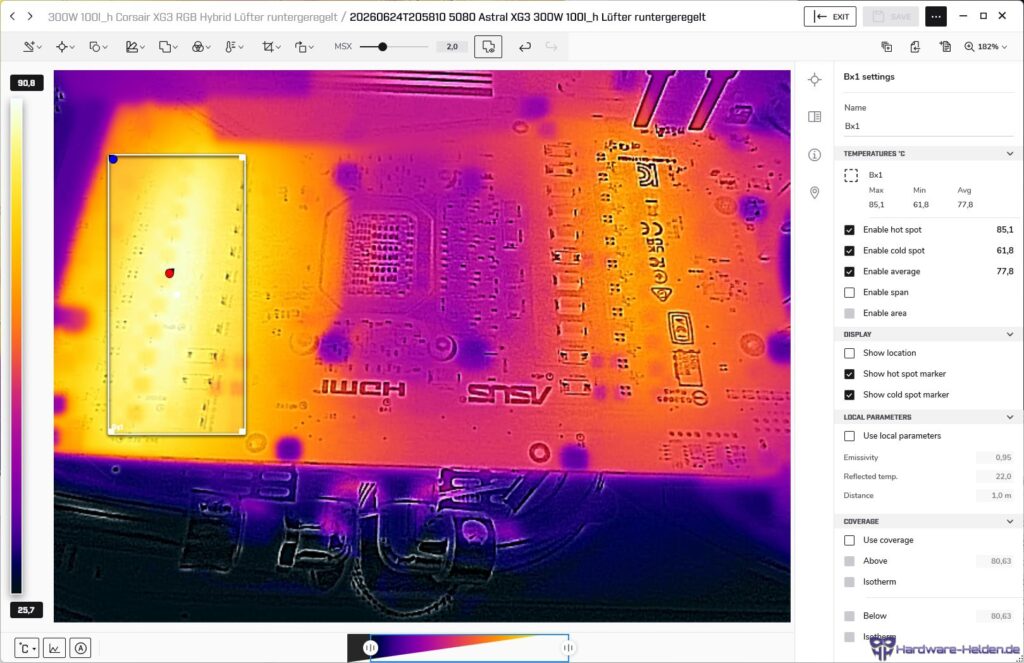Select the spot measurement tool in toolbar
The width and height of the screenshot is (1024, 663).
[x=62, y=47]
